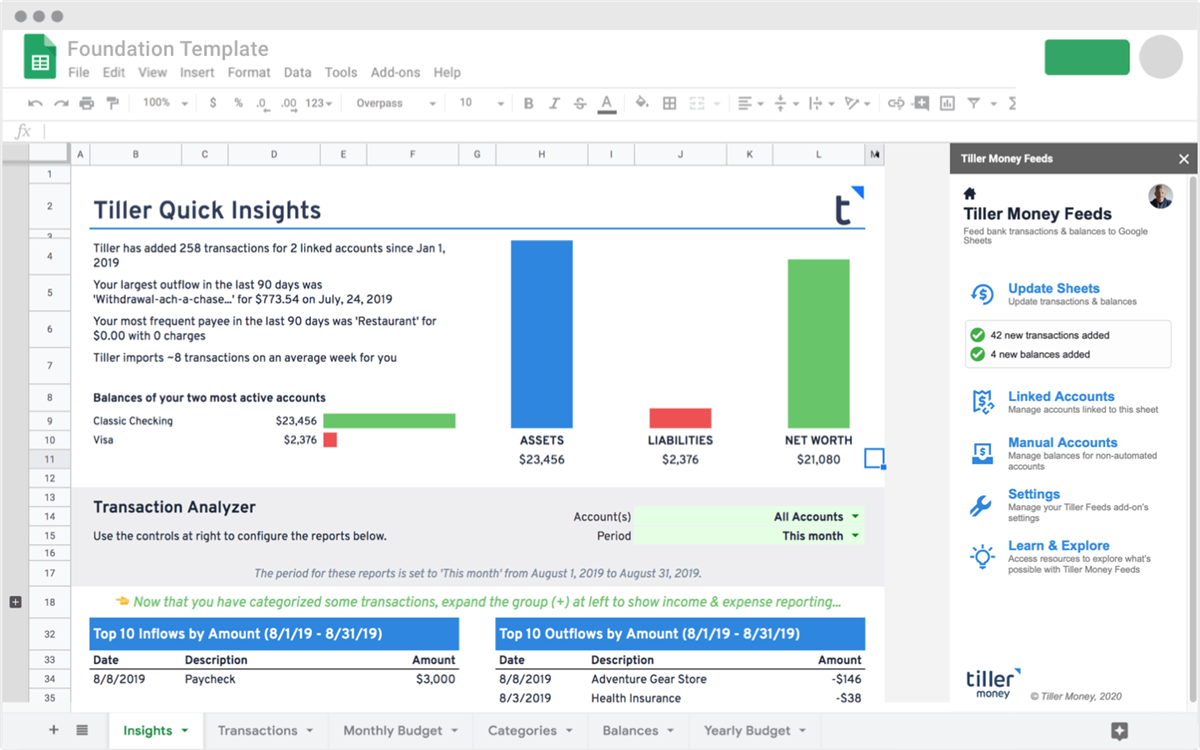Click the Google Sheets home logo
Image resolution: width=1200 pixels, height=750 pixels.
(40, 57)
